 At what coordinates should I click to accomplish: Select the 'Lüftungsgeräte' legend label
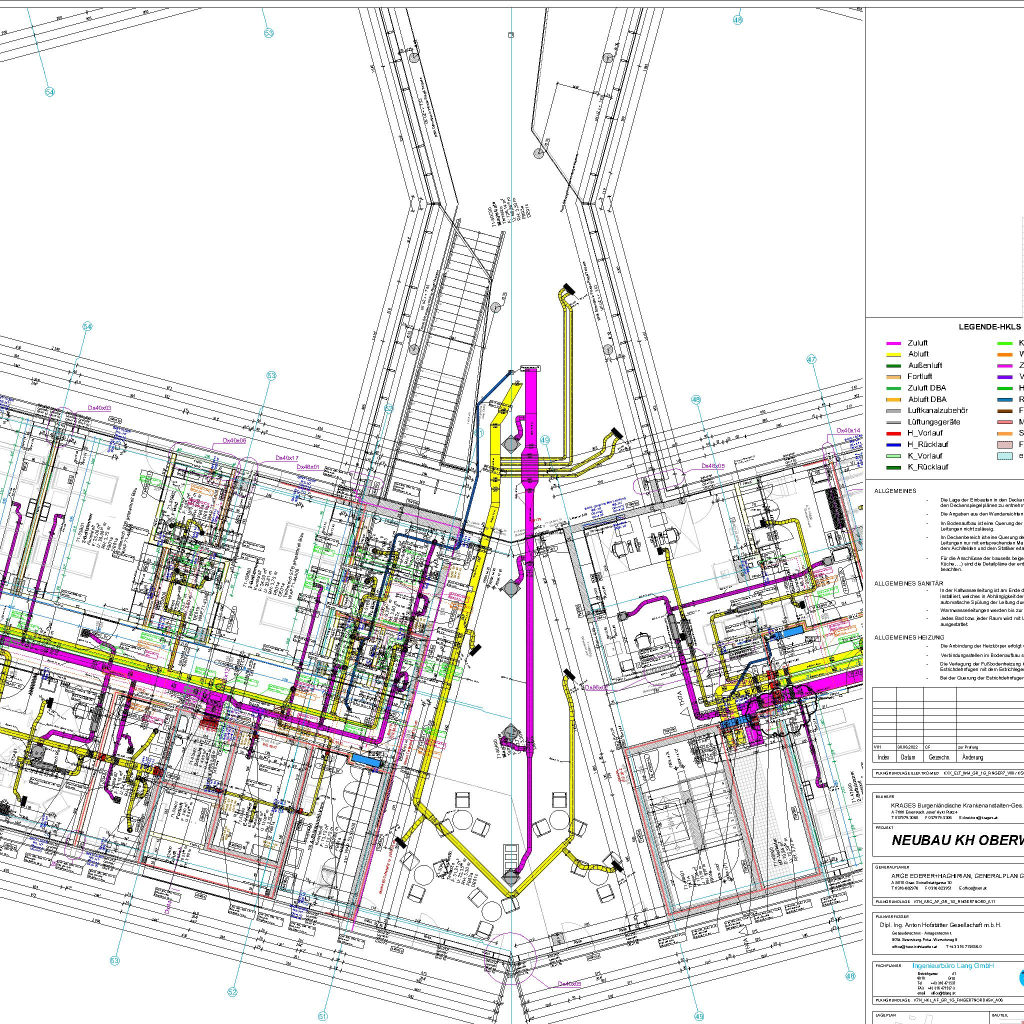(934, 422)
